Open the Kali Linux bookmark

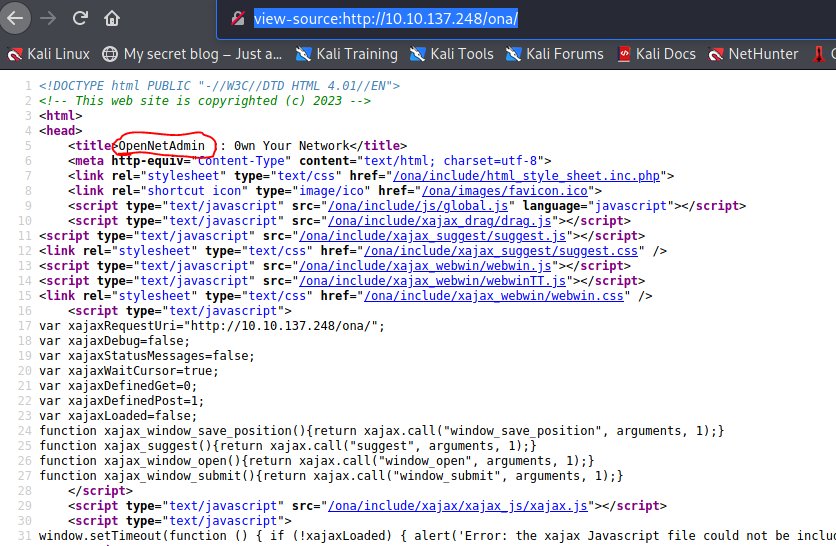click(x=49, y=54)
